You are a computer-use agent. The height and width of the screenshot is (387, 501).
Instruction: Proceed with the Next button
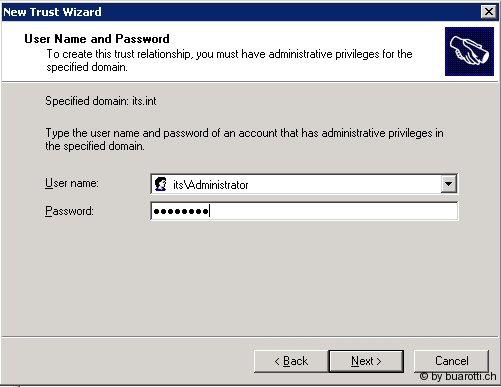pyautogui.click(x=366, y=361)
